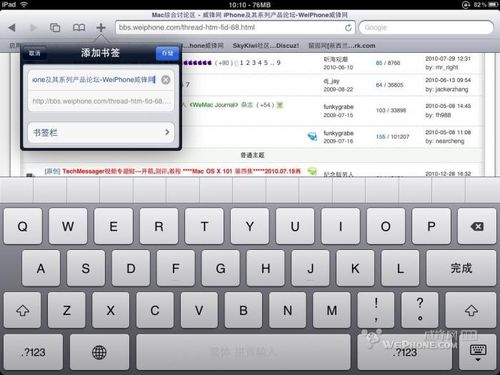Tap the U key
Screen dimensions: 500x375
(295, 226)
